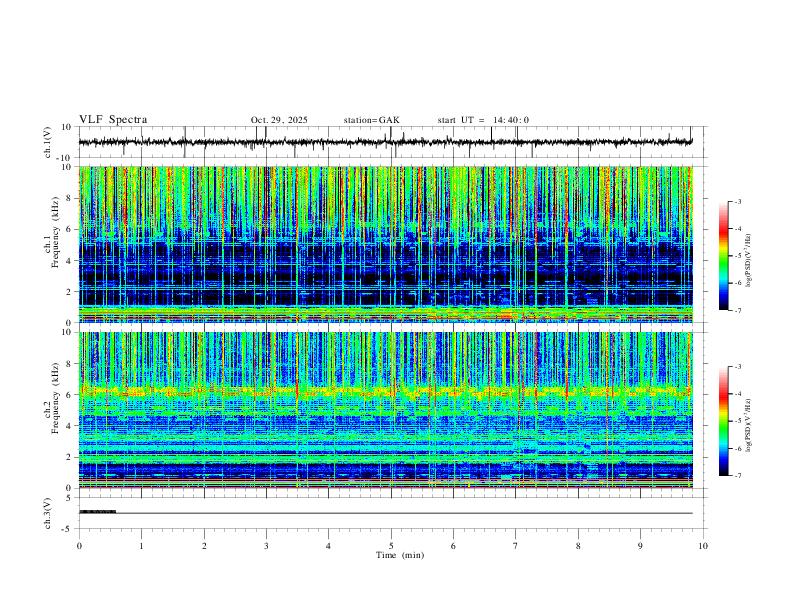Click the "Time (min)" axis title
The height and width of the screenshot is (612, 792).
[x=400, y=555]
